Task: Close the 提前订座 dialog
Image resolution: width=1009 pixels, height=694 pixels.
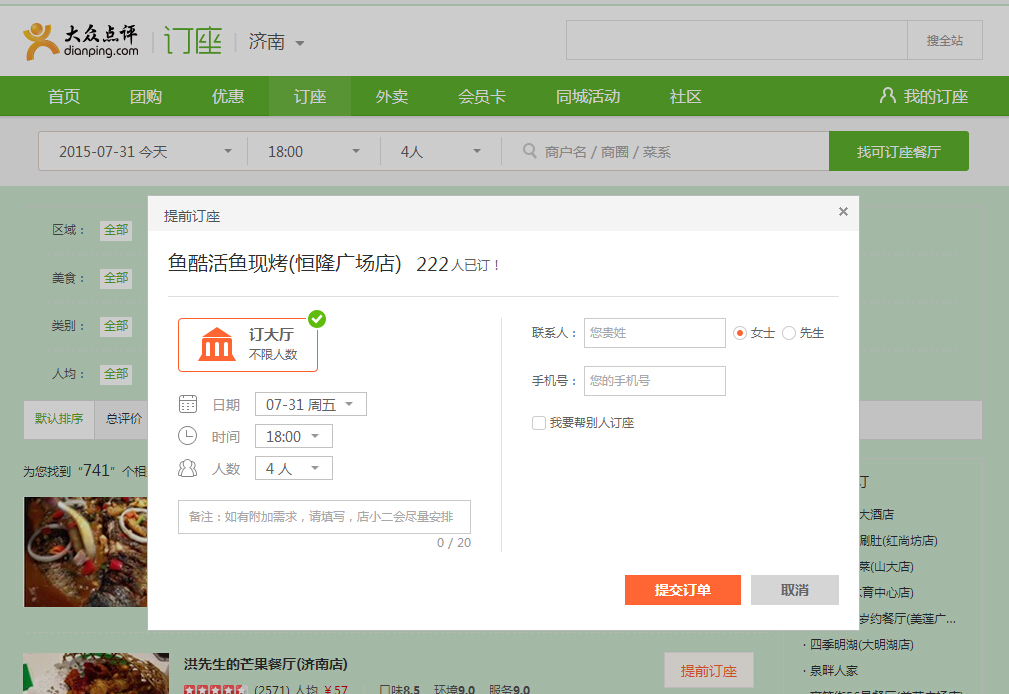Action: pyautogui.click(x=843, y=212)
